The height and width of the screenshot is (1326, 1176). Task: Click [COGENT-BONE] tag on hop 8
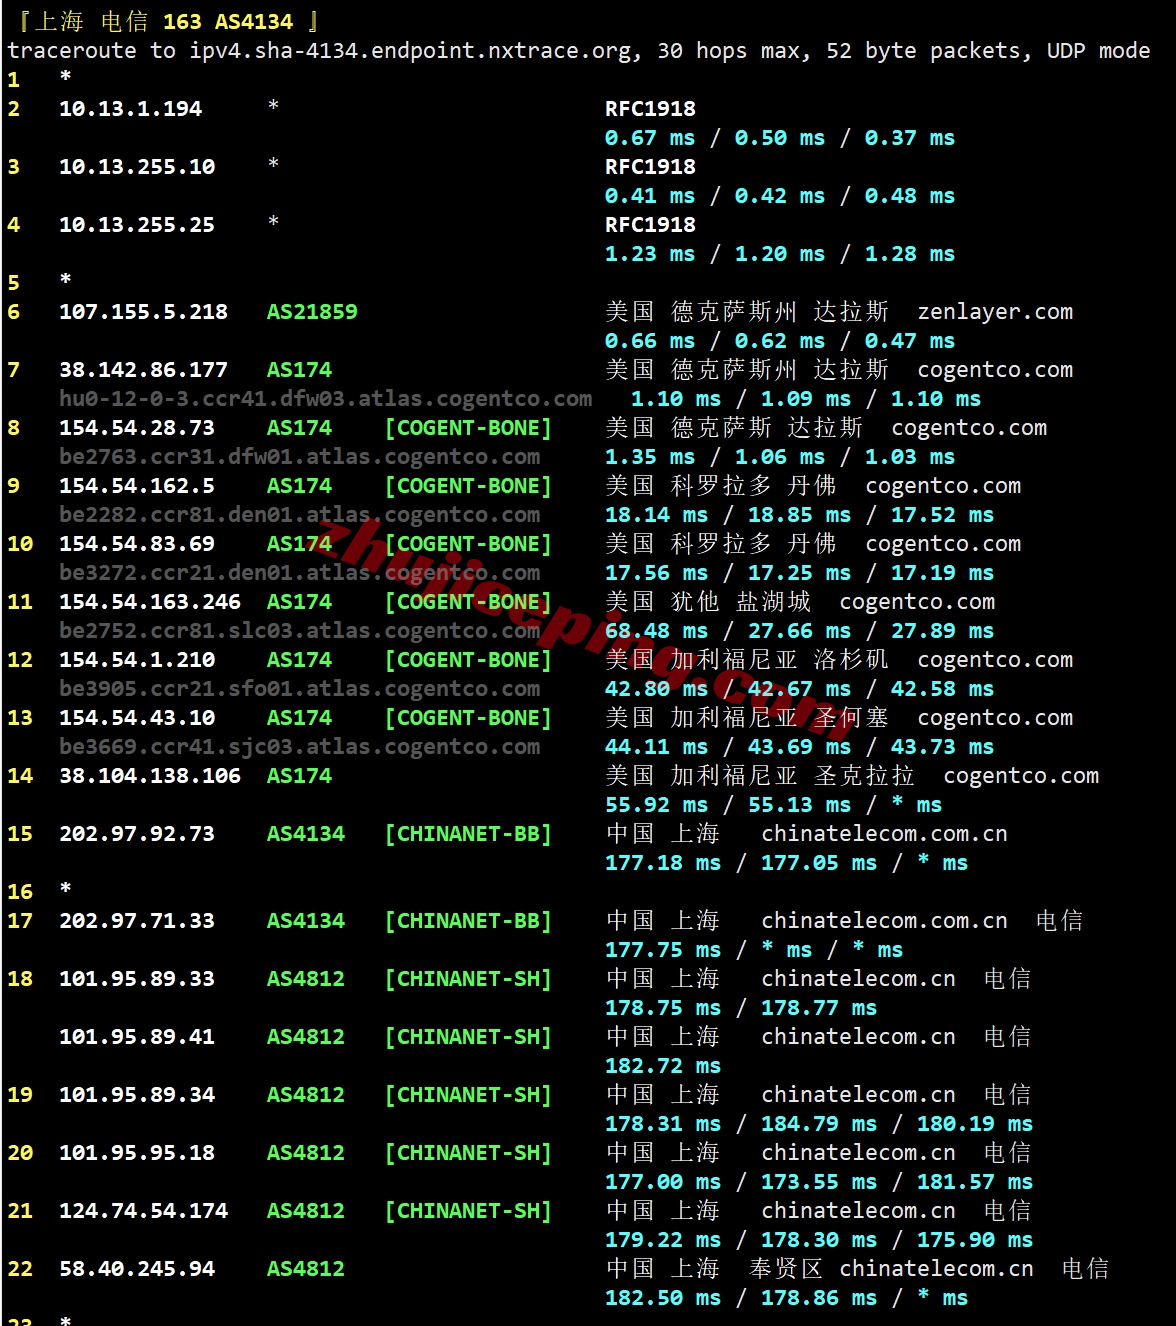pos(469,428)
